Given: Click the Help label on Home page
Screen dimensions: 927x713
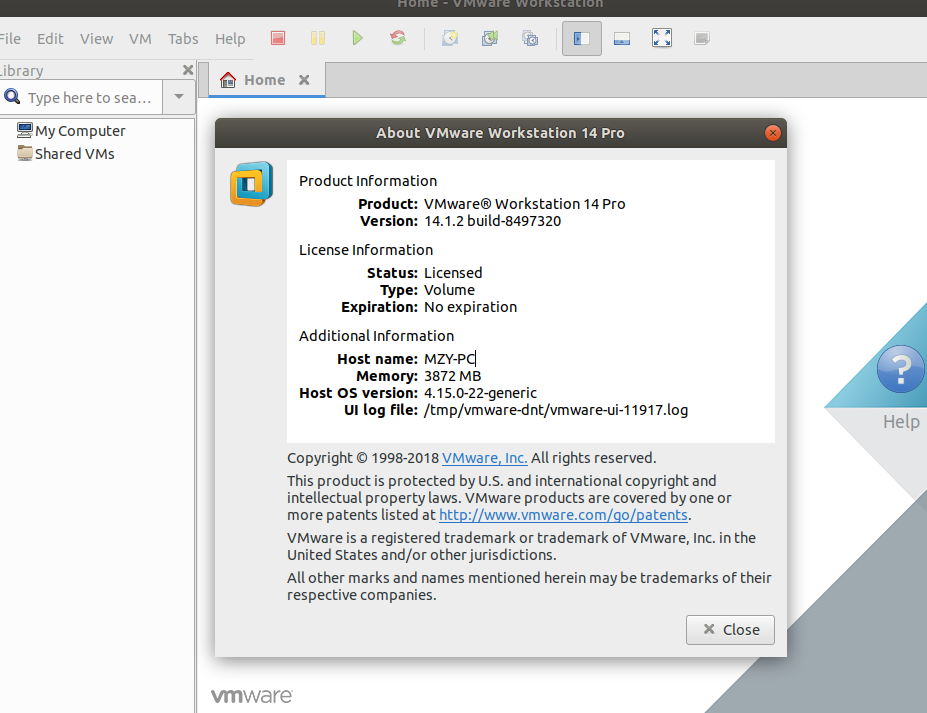Looking at the screenshot, I should click(901, 422).
